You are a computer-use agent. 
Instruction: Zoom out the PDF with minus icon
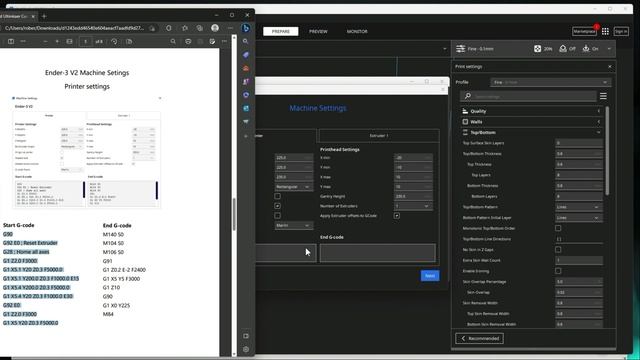point(45,41)
